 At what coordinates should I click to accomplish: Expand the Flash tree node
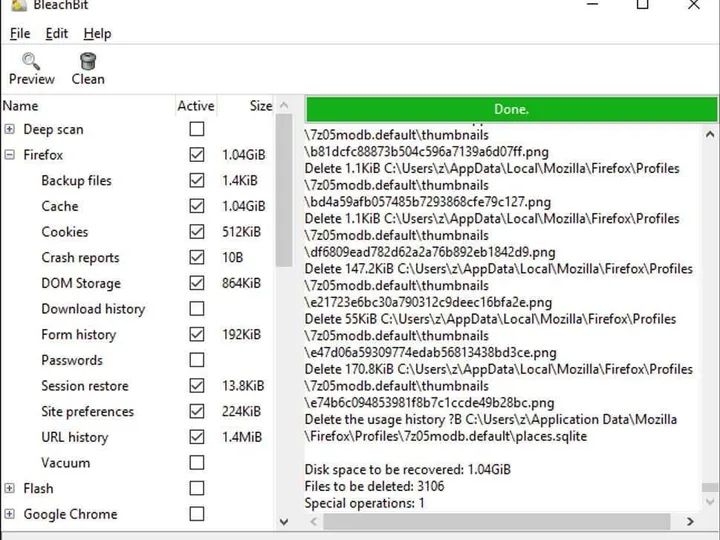[x=9, y=488]
